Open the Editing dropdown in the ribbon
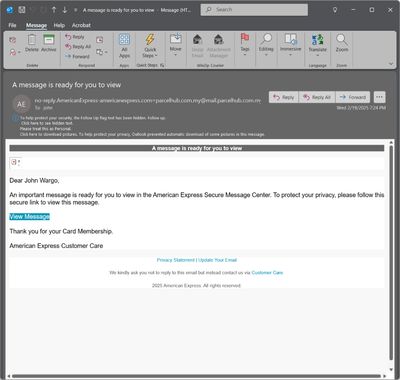The height and width of the screenshot is (380, 400). point(266,44)
